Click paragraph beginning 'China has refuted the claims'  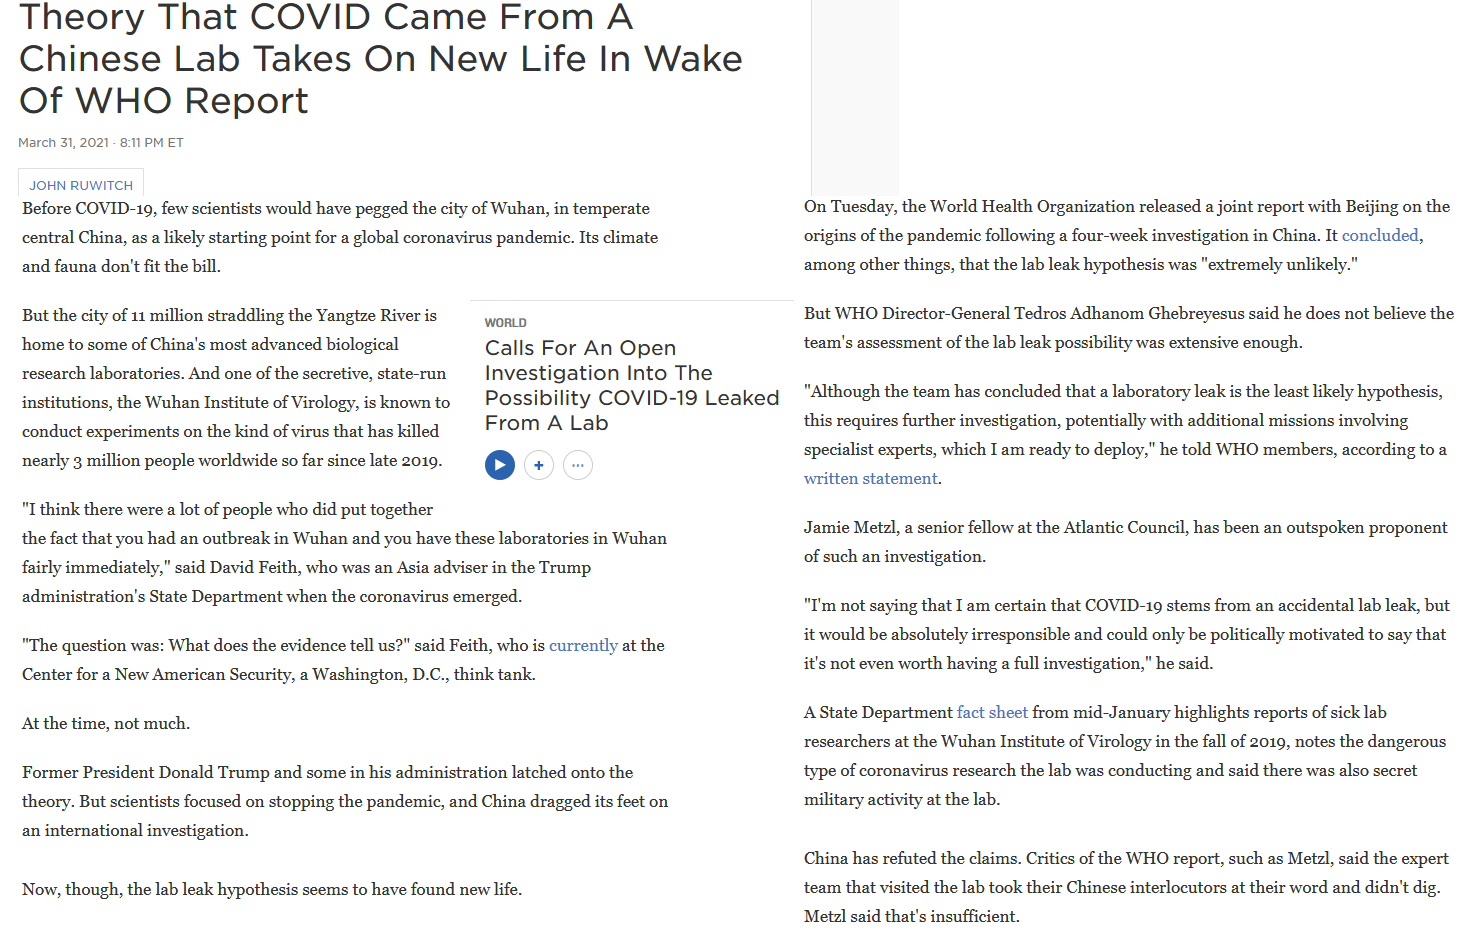click(1126, 887)
